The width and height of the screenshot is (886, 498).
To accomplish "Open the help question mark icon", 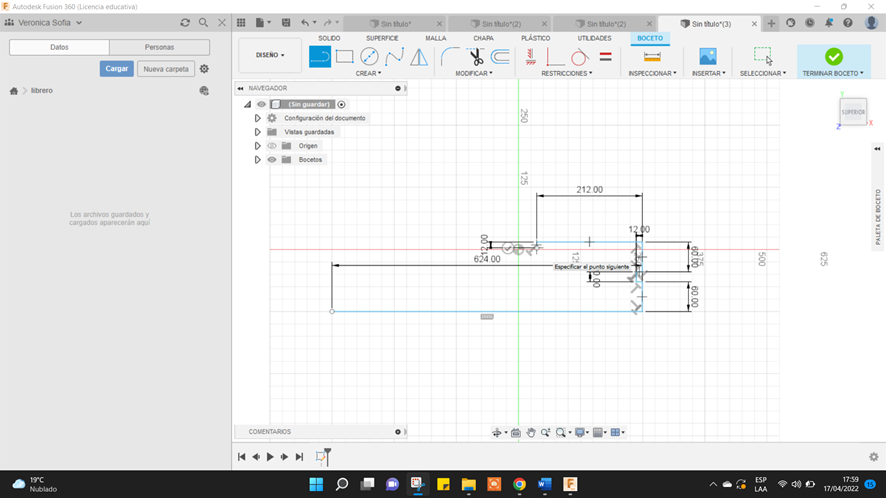I will click(848, 23).
